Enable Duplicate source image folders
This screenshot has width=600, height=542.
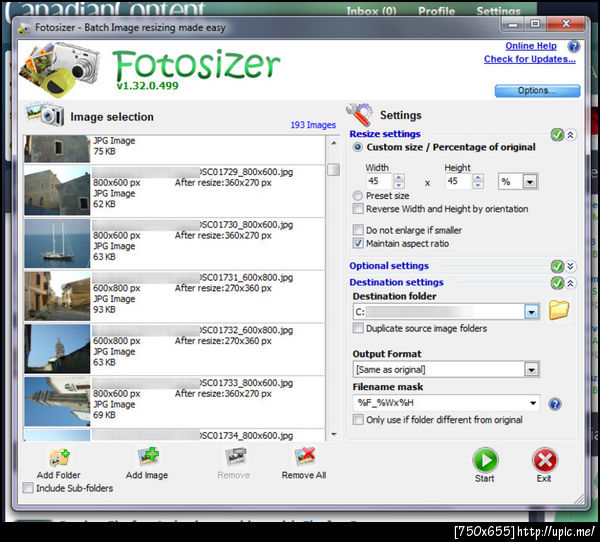(x=358, y=328)
